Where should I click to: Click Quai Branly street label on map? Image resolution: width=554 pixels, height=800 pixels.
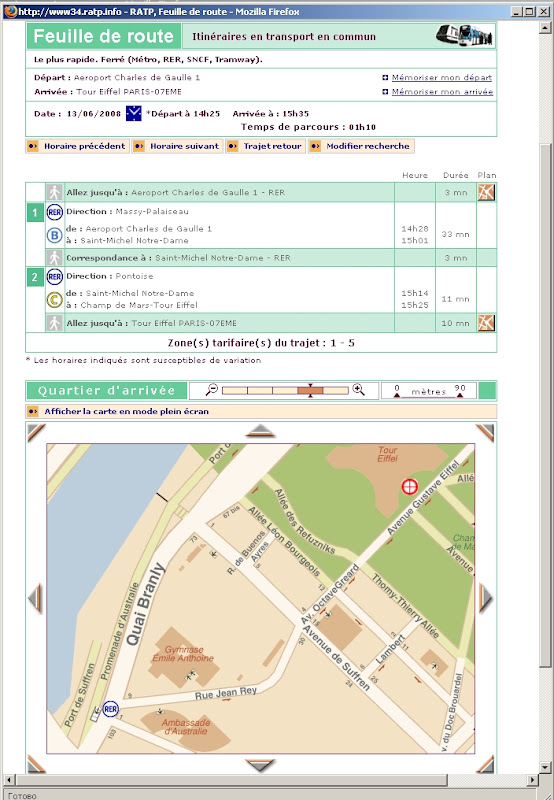tap(145, 604)
